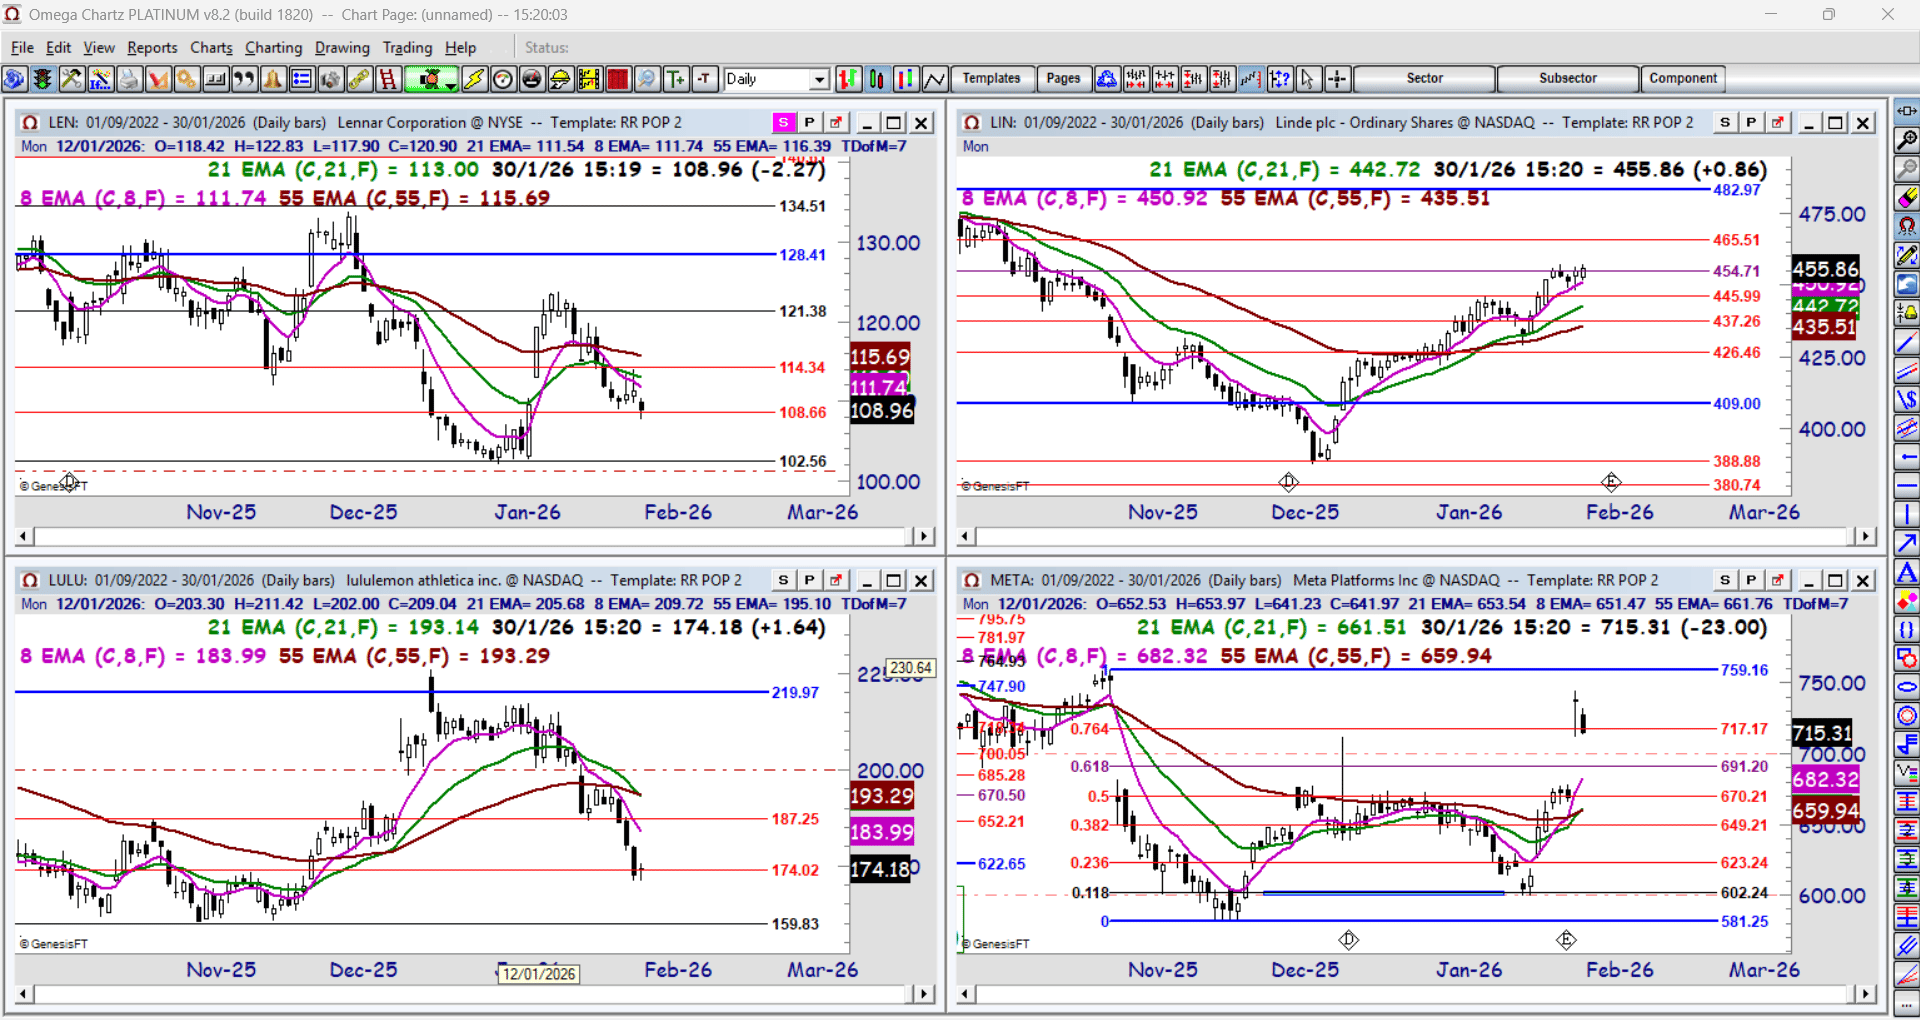This screenshot has width=1920, height=1020.
Task: Click the D dividend marker on the META chart
Action: (x=1348, y=940)
